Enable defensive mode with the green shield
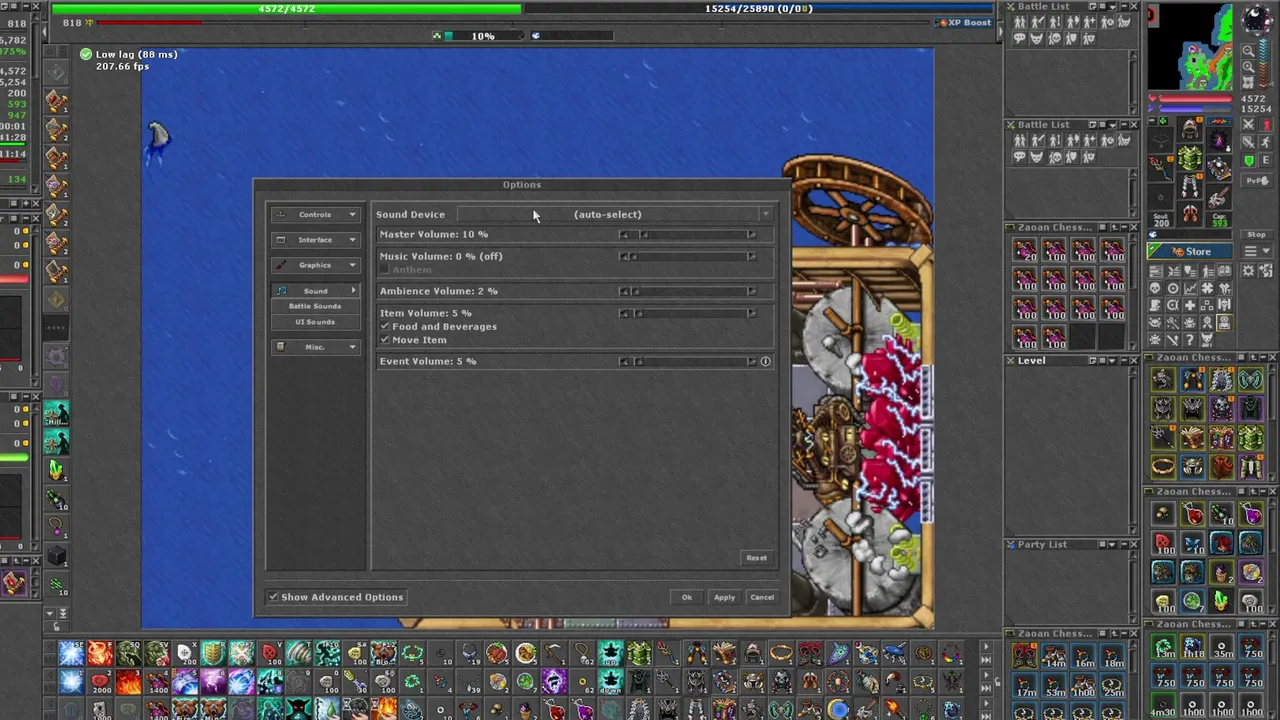The image size is (1280, 720). click(1248, 160)
